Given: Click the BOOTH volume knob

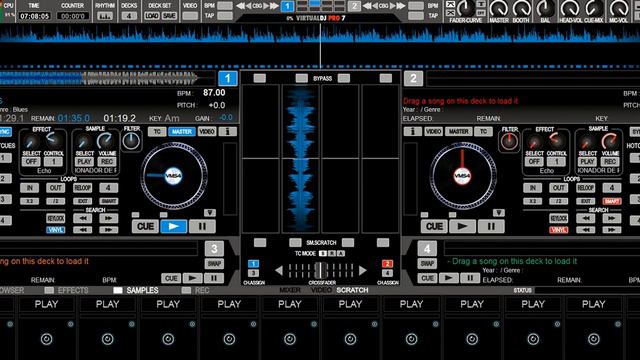Looking at the screenshot, I should pos(522,8).
